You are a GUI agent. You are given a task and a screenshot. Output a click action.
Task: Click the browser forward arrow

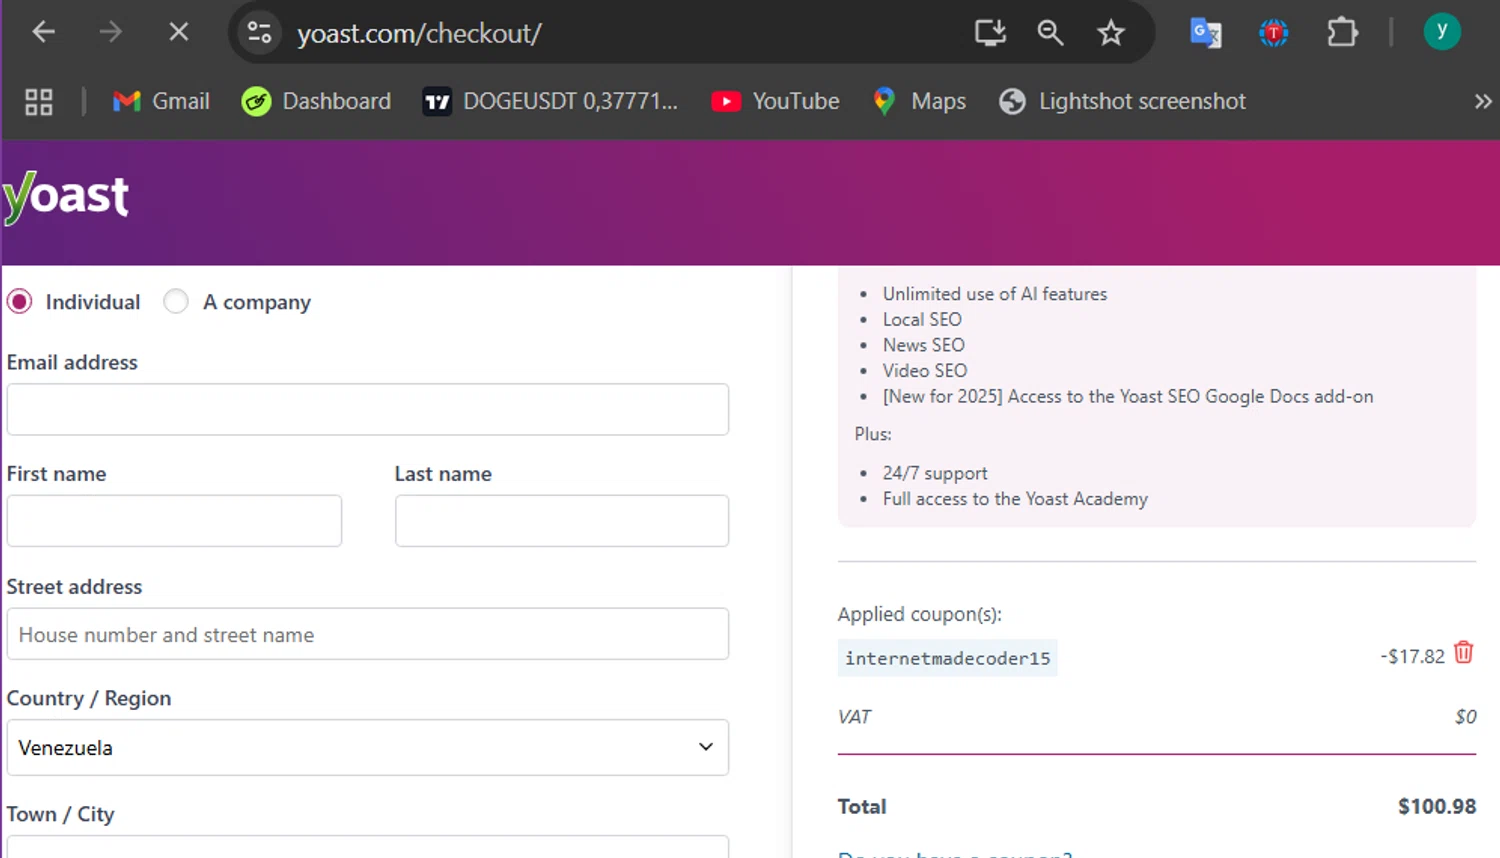[111, 32]
